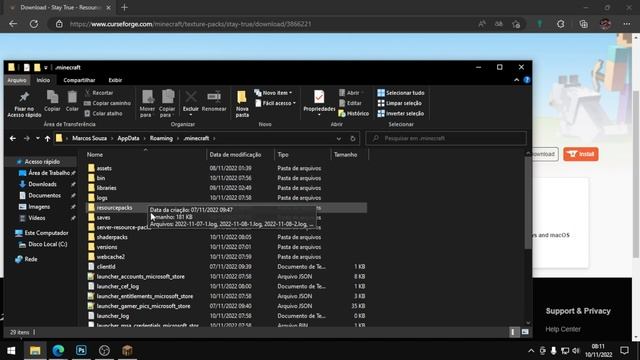
Task: Switch to the Início ribbon tab
Action: pos(43,80)
